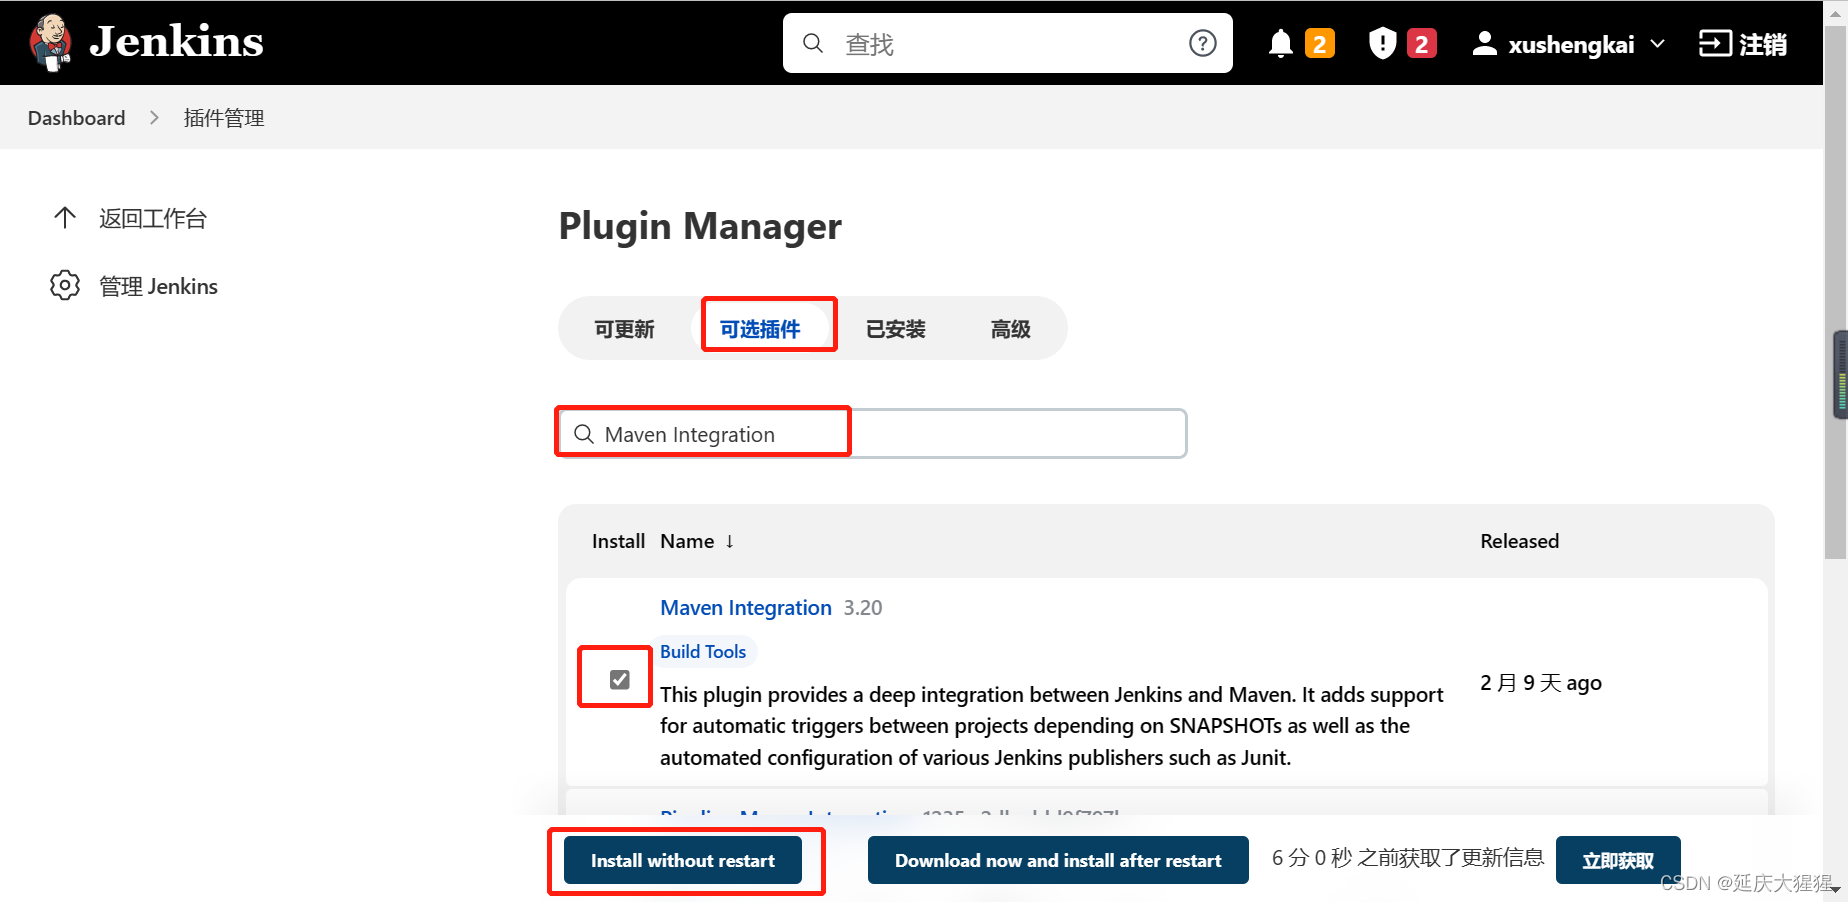
Task: Click the orange notification count badge
Action: (x=1320, y=44)
